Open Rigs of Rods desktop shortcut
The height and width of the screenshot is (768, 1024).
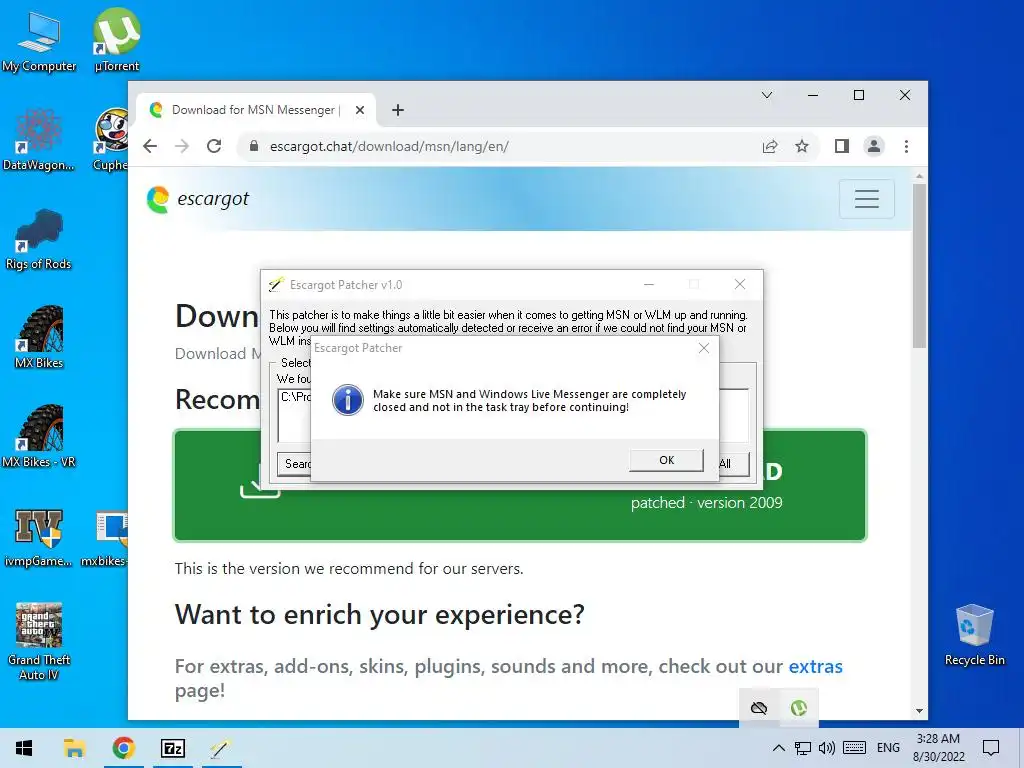[39, 240]
